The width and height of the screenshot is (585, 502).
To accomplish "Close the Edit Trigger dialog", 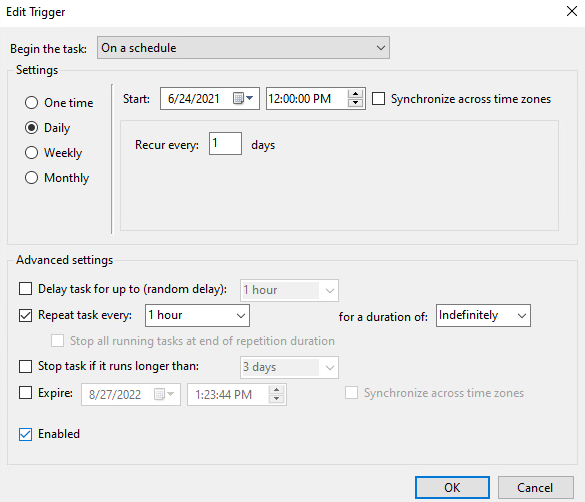I will [x=572, y=11].
